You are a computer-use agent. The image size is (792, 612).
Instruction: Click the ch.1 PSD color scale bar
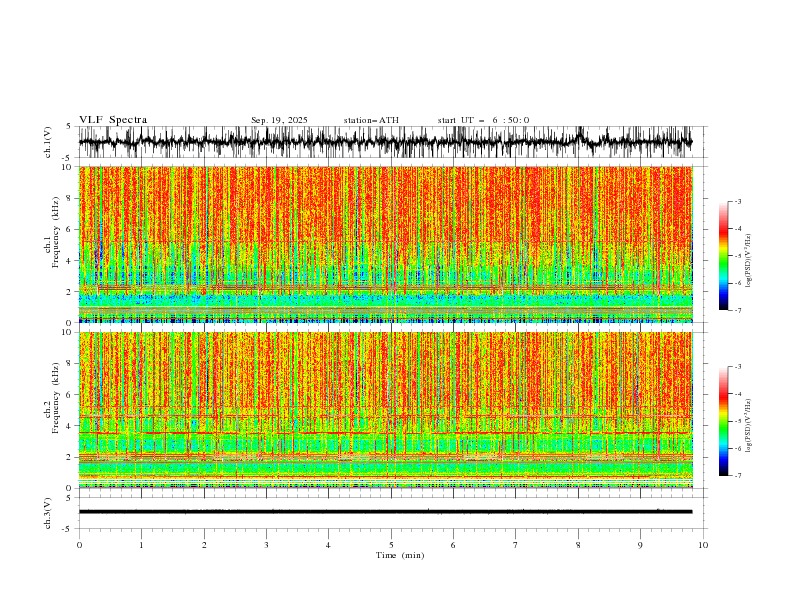tap(723, 256)
